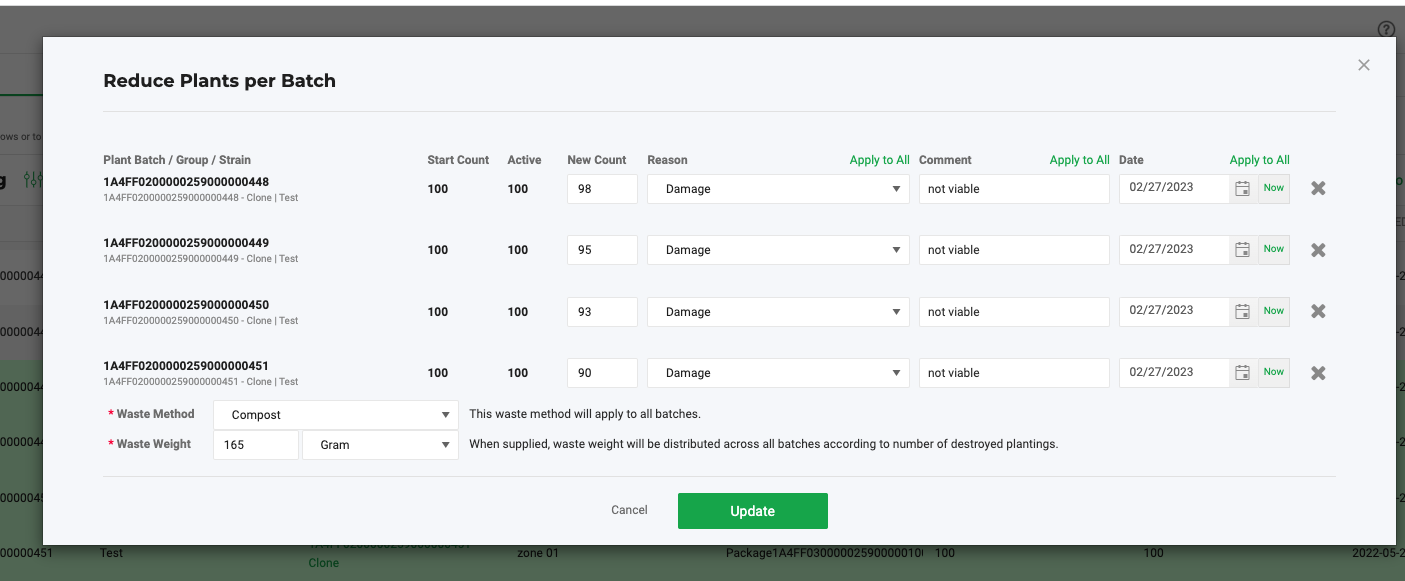This screenshot has height=581, width=1405.
Task: Click the green Update button
Action: pos(752,511)
